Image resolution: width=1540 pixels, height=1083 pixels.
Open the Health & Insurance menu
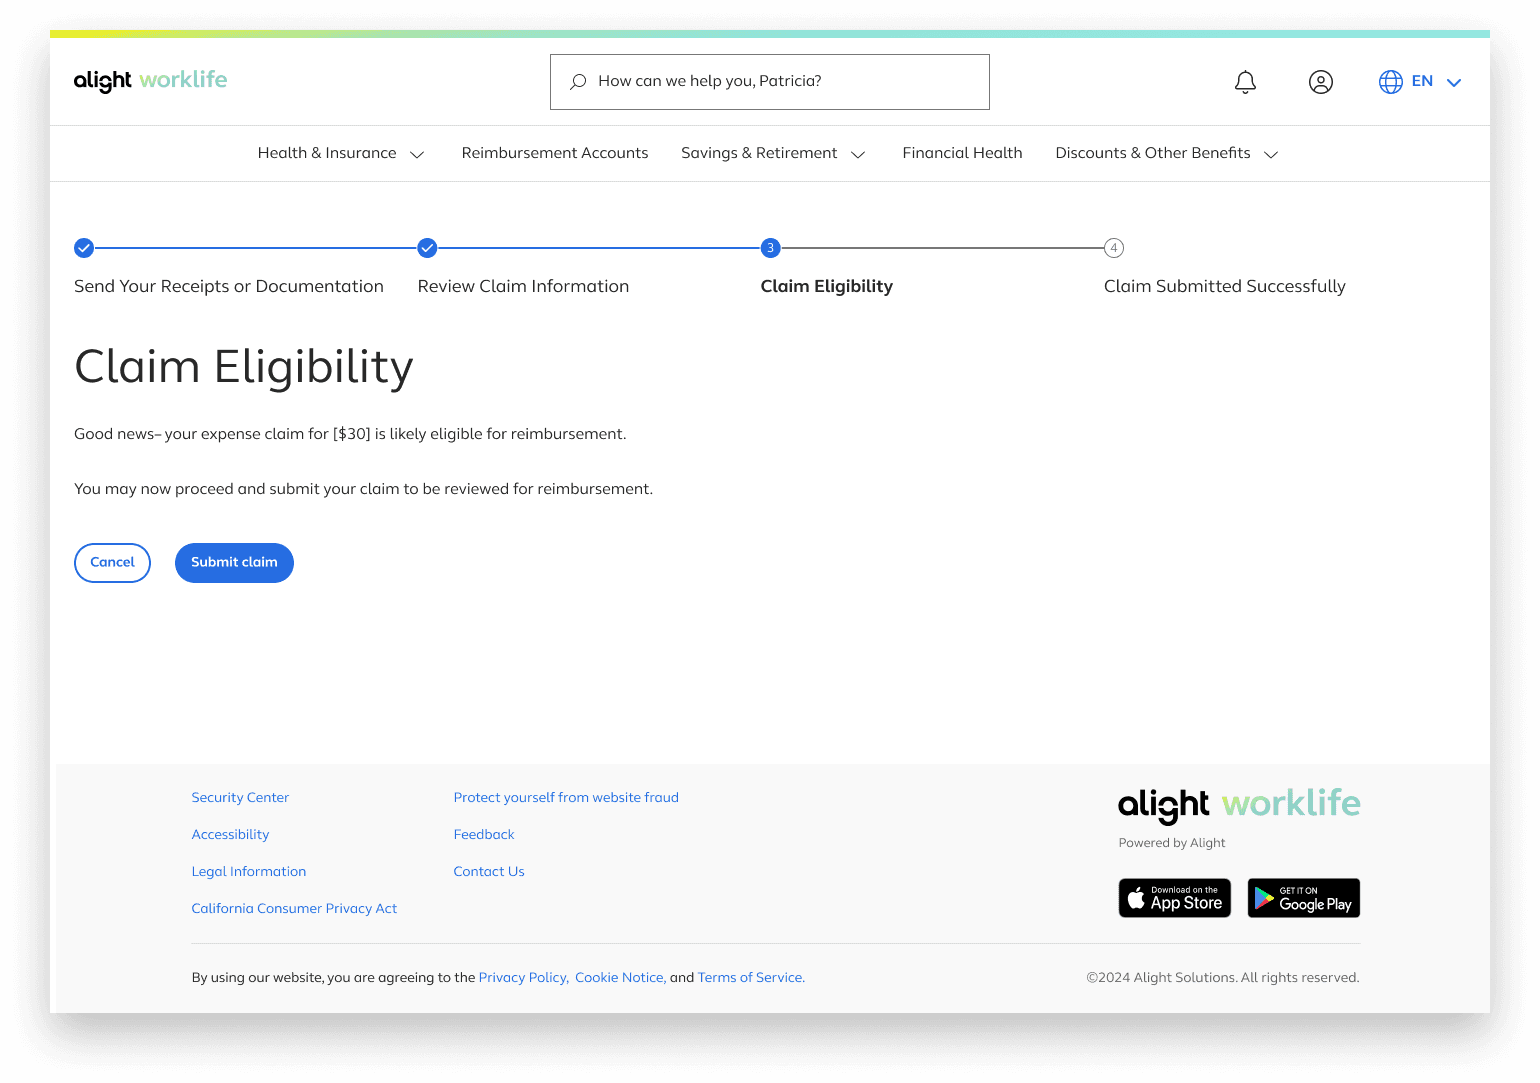coord(341,153)
